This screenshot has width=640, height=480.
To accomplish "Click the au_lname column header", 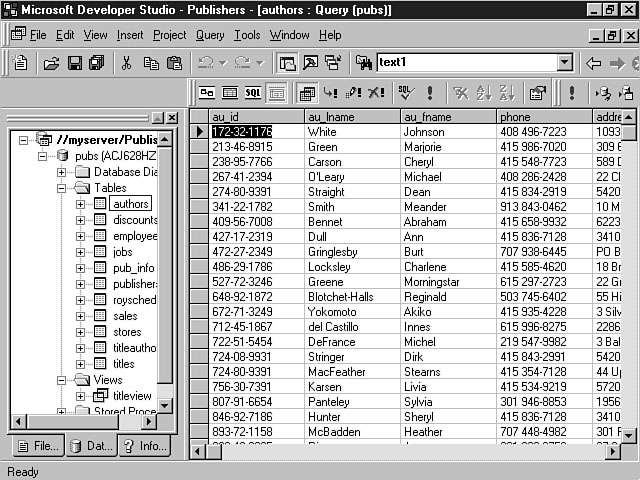I will coord(352,117).
